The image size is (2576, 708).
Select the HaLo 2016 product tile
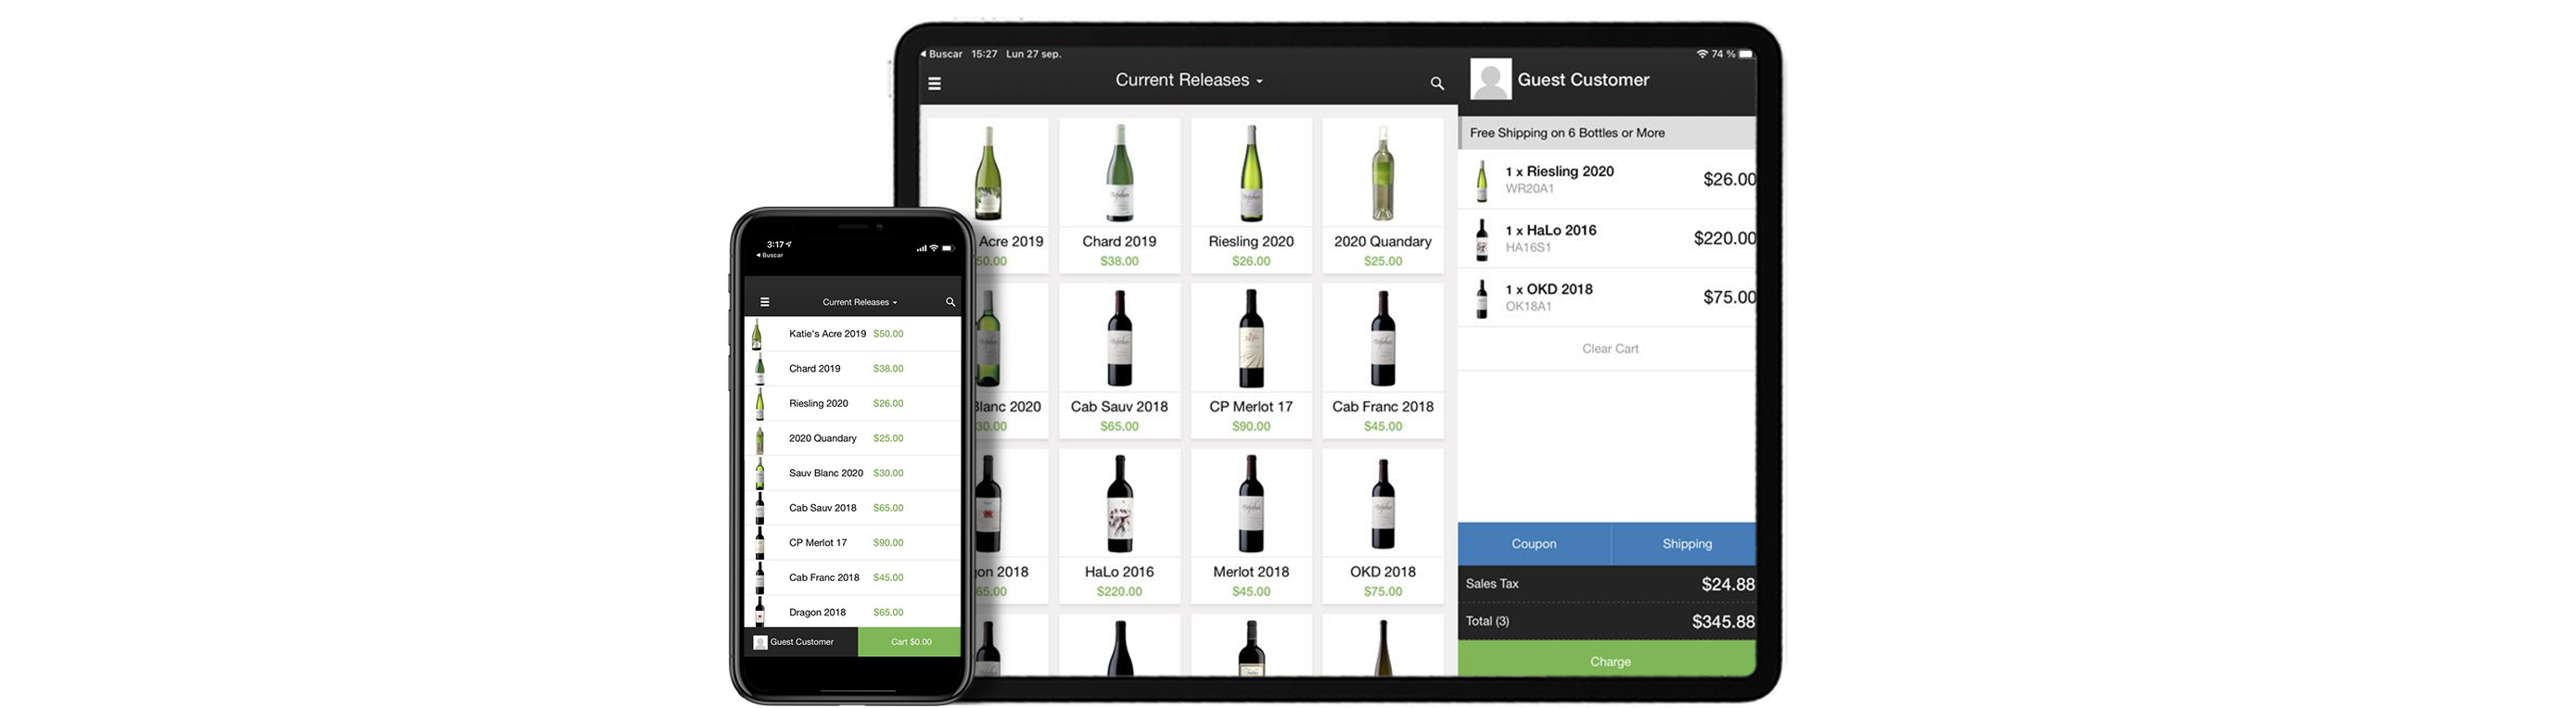point(1119,525)
